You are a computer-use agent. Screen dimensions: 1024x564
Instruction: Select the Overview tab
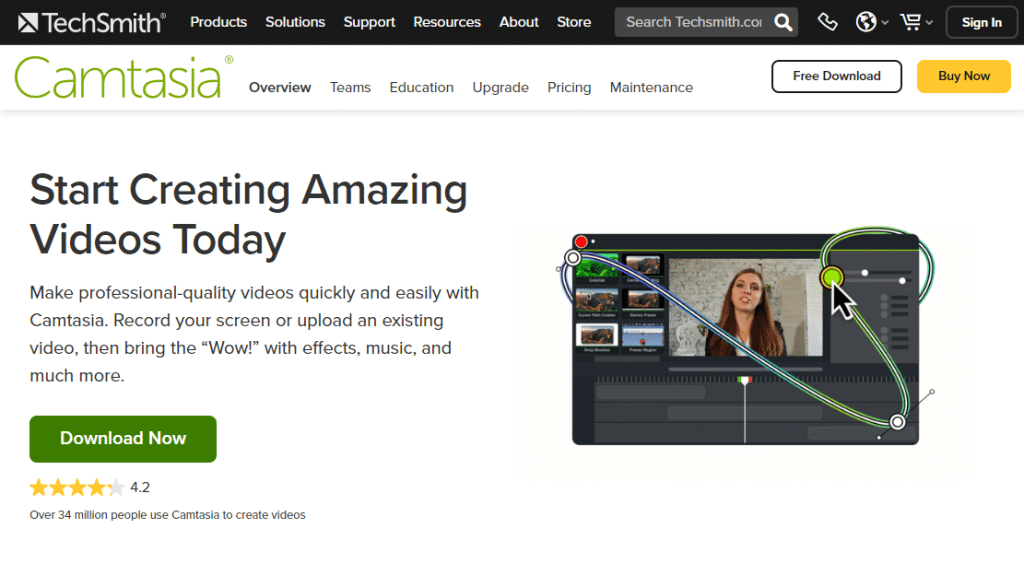[x=280, y=87]
